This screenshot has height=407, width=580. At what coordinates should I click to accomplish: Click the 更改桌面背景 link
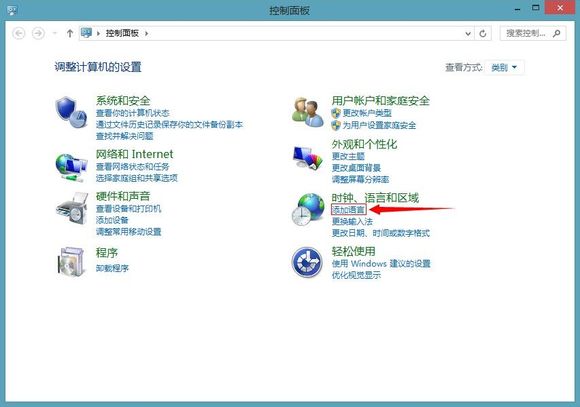point(356,168)
